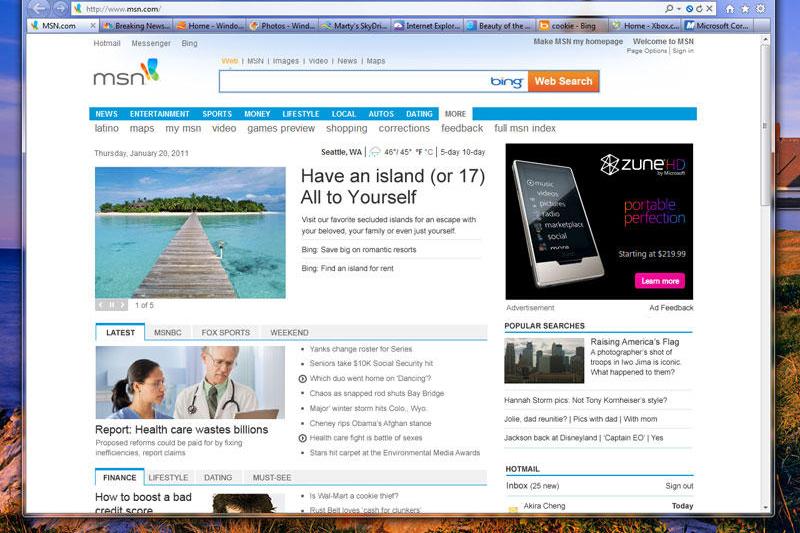Open the IE Tools gear icon
The image size is (800, 533).
click(x=761, y=8)
